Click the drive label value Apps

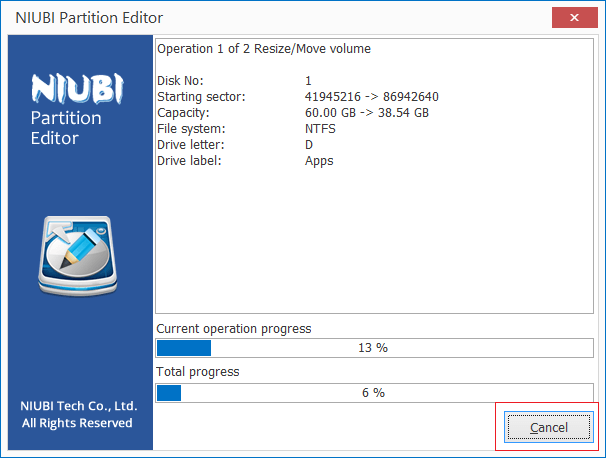point(319,161)
